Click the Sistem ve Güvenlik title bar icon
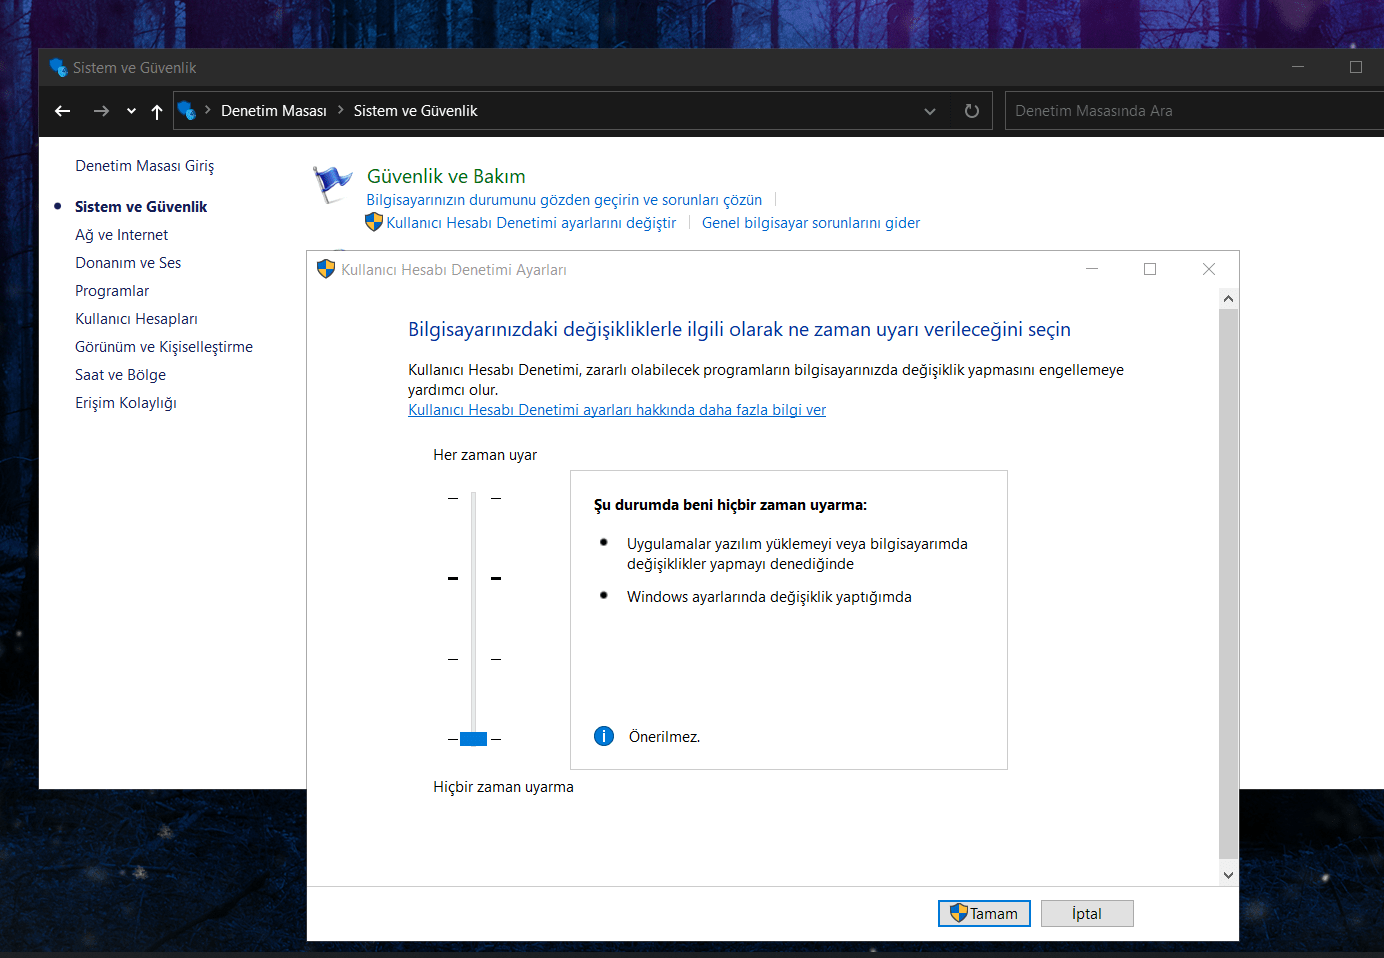This screenshot has height=958, width=1384. 59,68
